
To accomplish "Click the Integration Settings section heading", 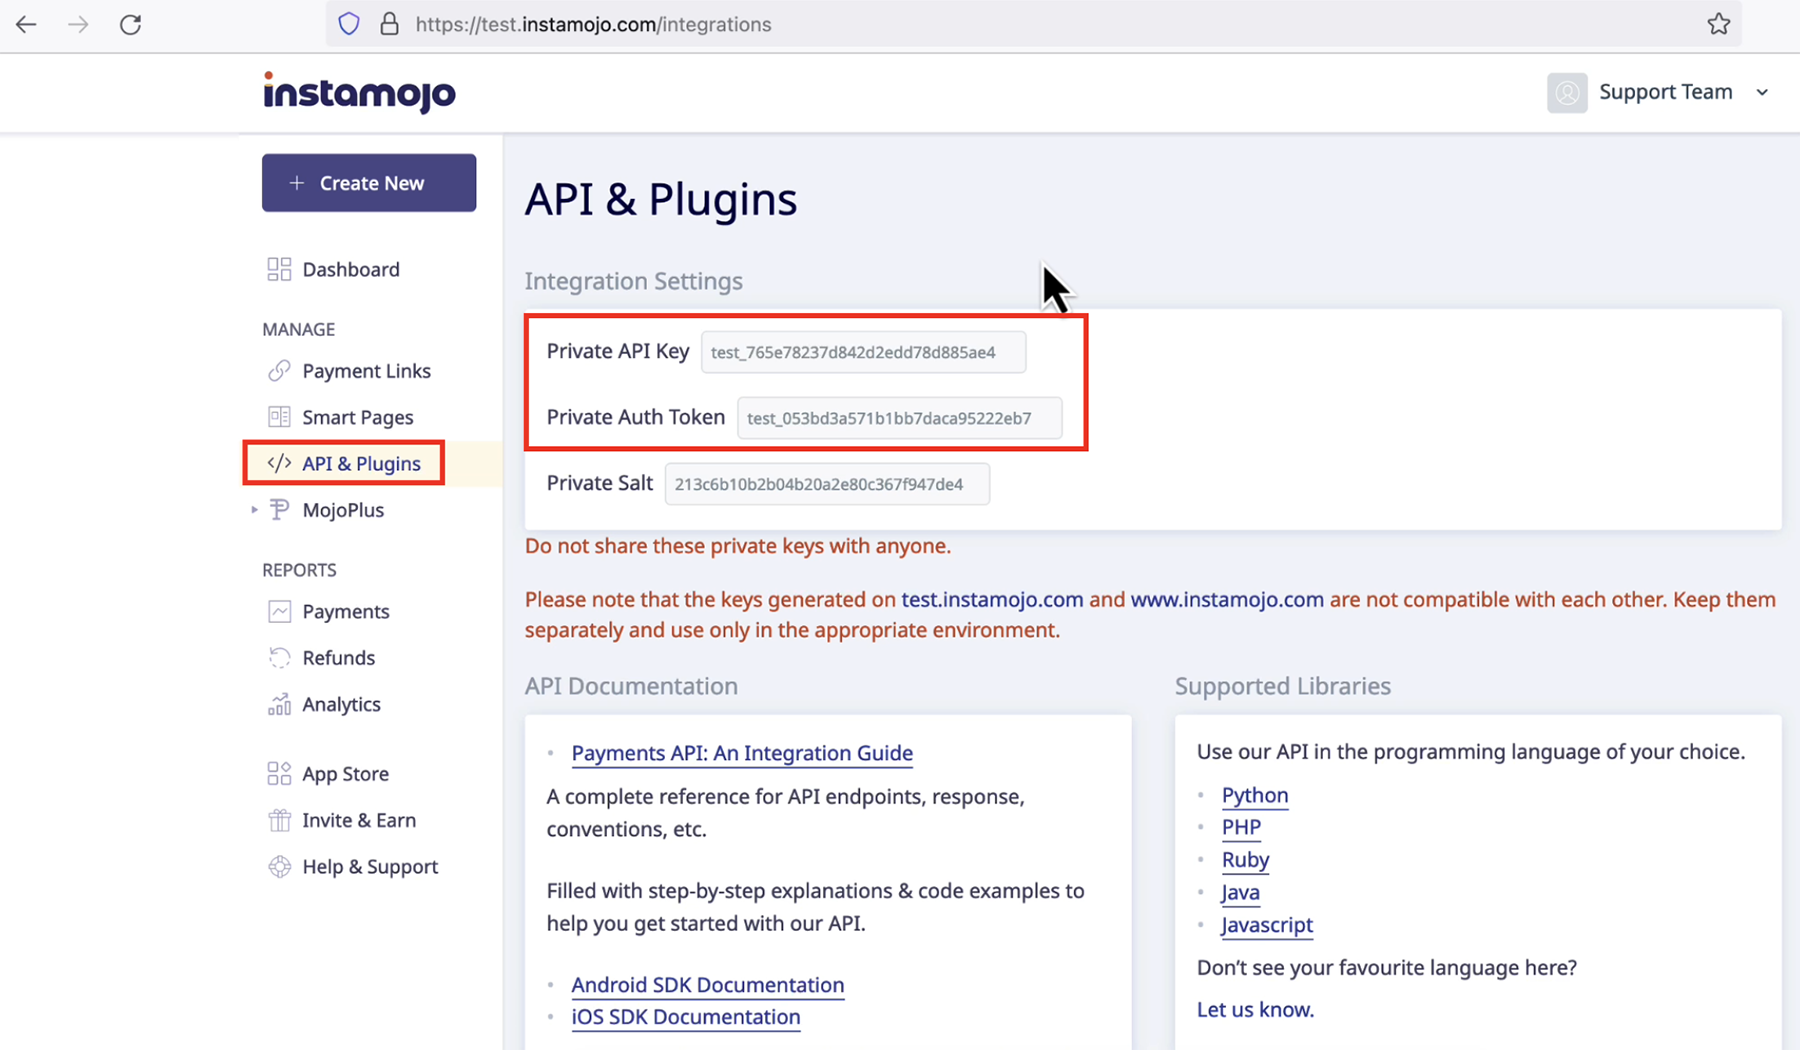I will click(634, 281).
